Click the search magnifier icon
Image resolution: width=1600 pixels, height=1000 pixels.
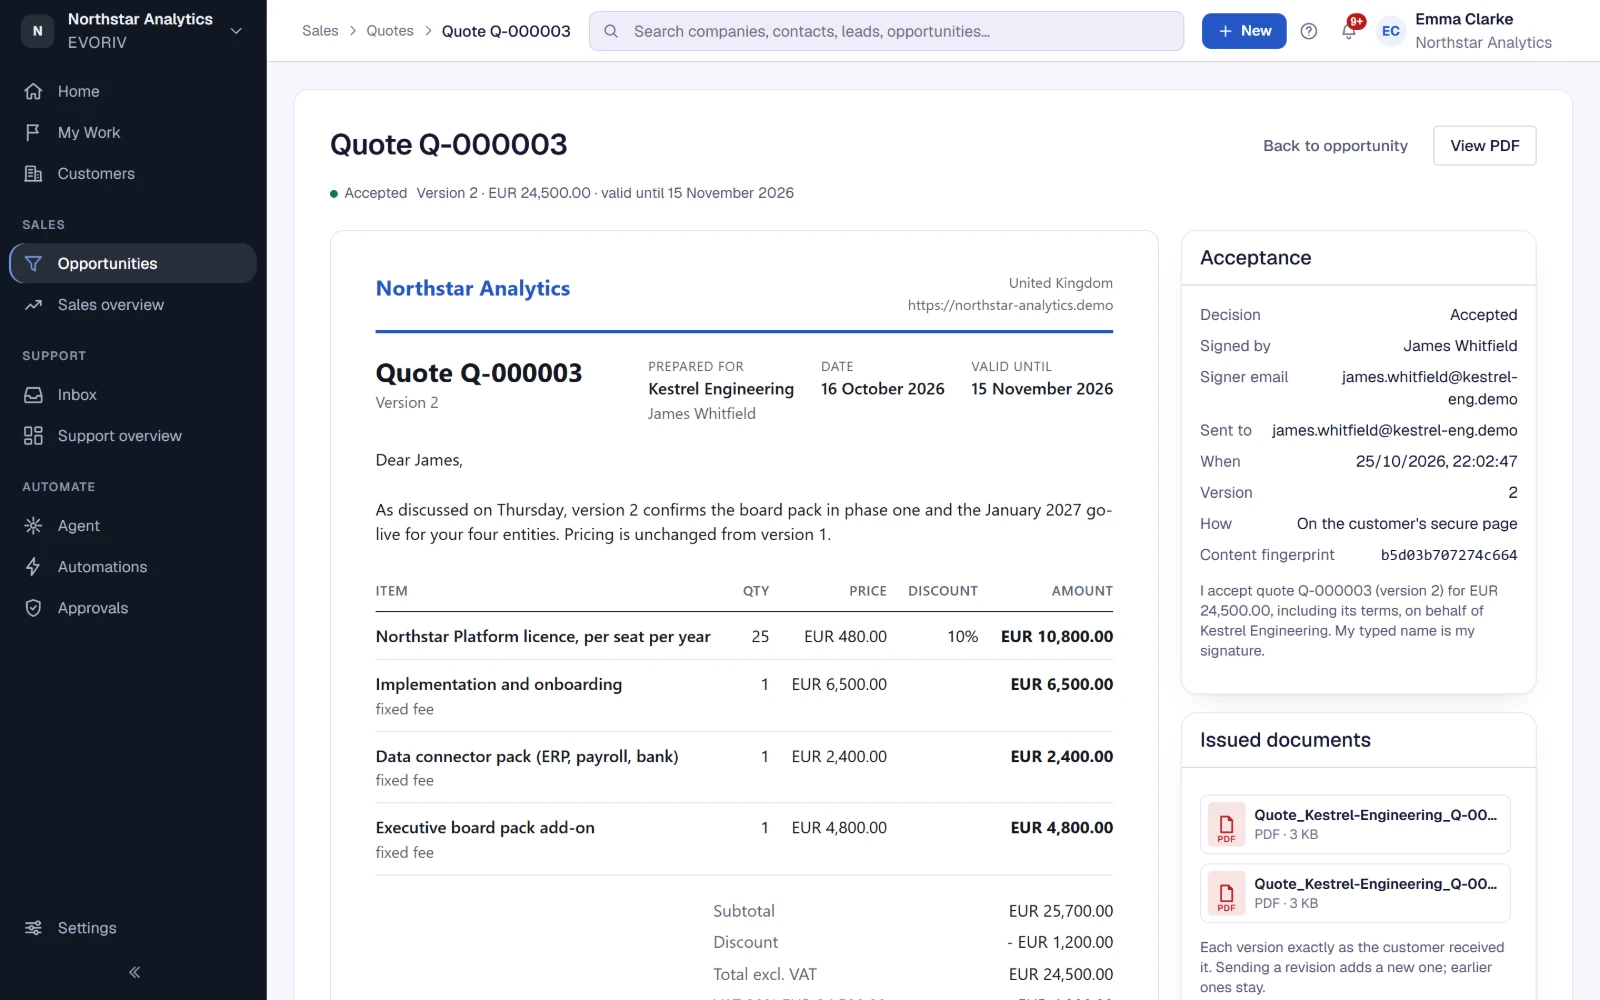tap(611, 31)
